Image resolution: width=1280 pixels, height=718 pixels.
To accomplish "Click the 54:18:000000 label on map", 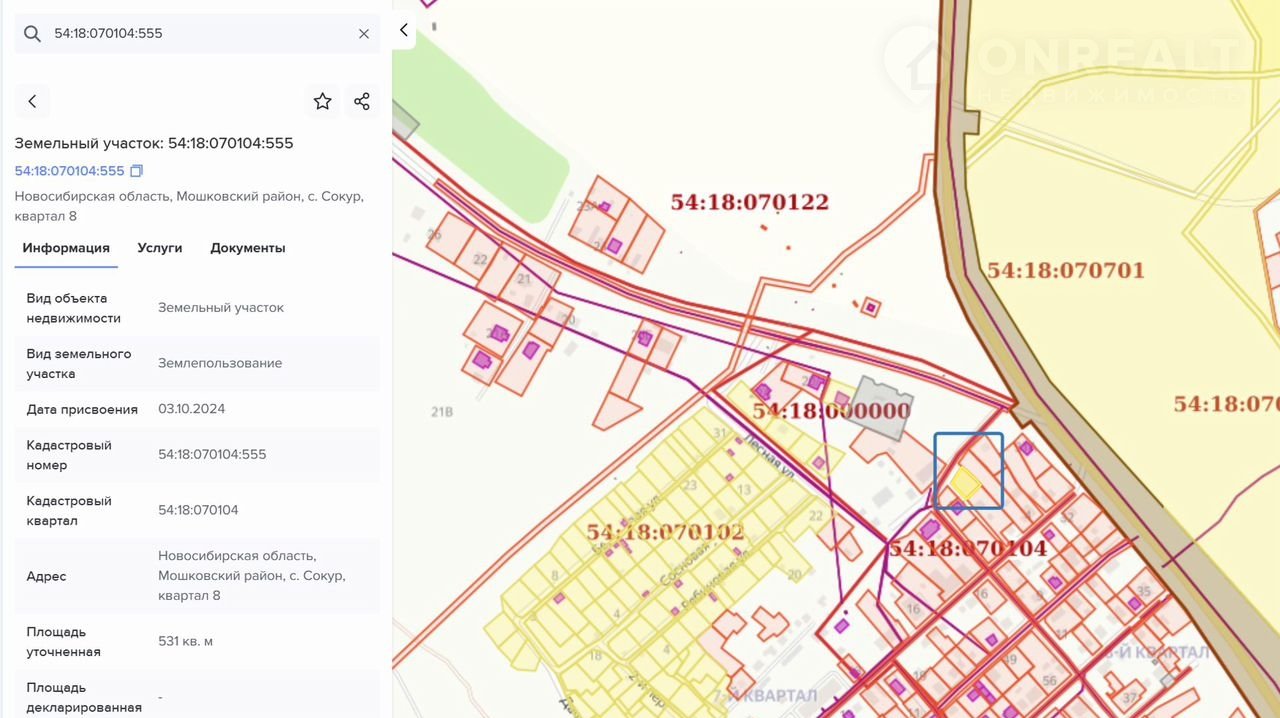I will coord(831,411).
